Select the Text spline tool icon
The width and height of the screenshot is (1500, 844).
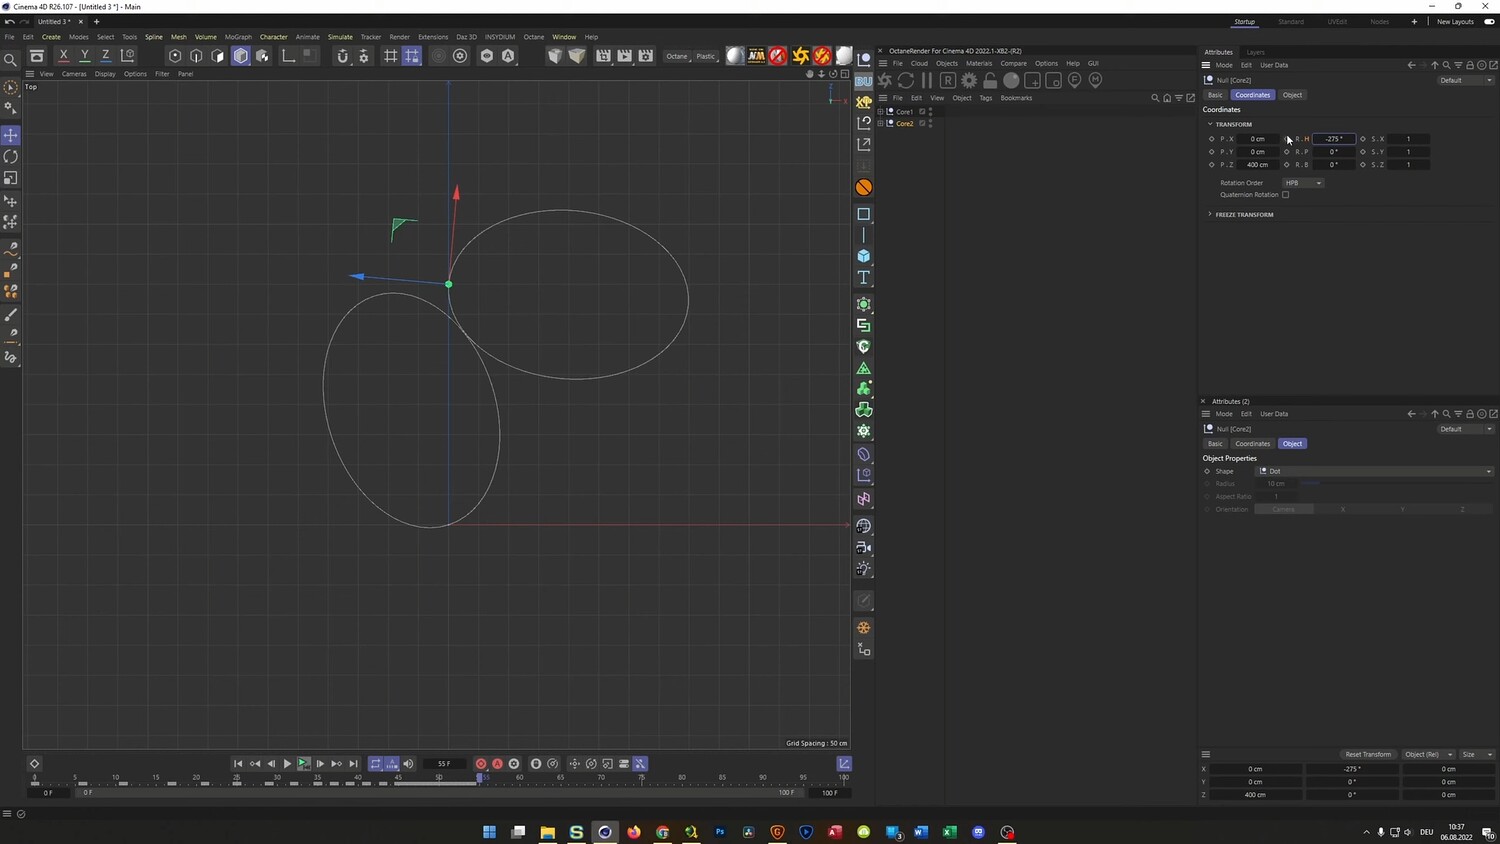[864, 277]
